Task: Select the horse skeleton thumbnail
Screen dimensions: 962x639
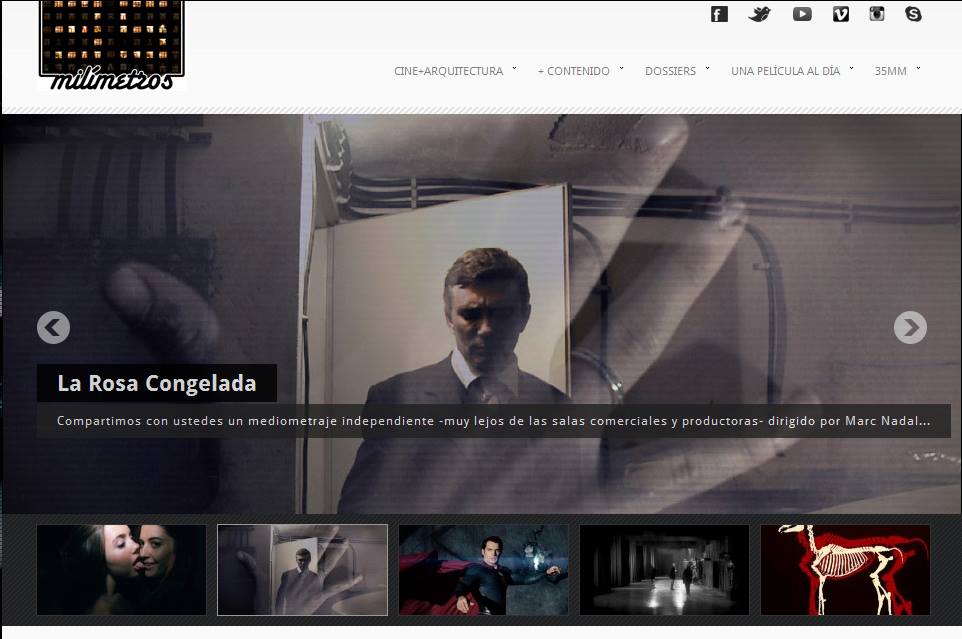Action: (x=845, y=570)
